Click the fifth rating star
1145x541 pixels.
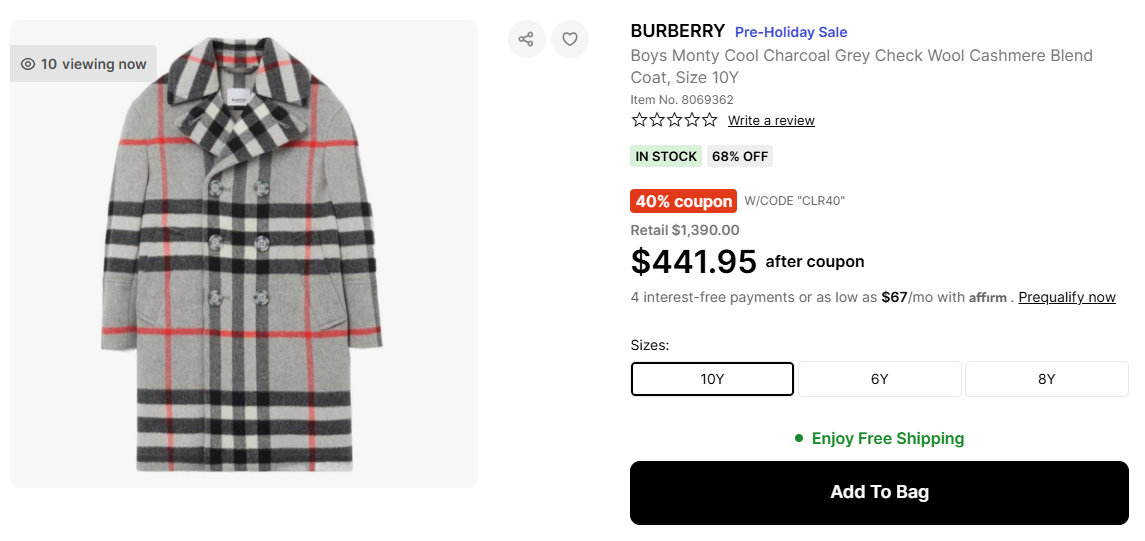pyautogui.click(x=709, y=120)
